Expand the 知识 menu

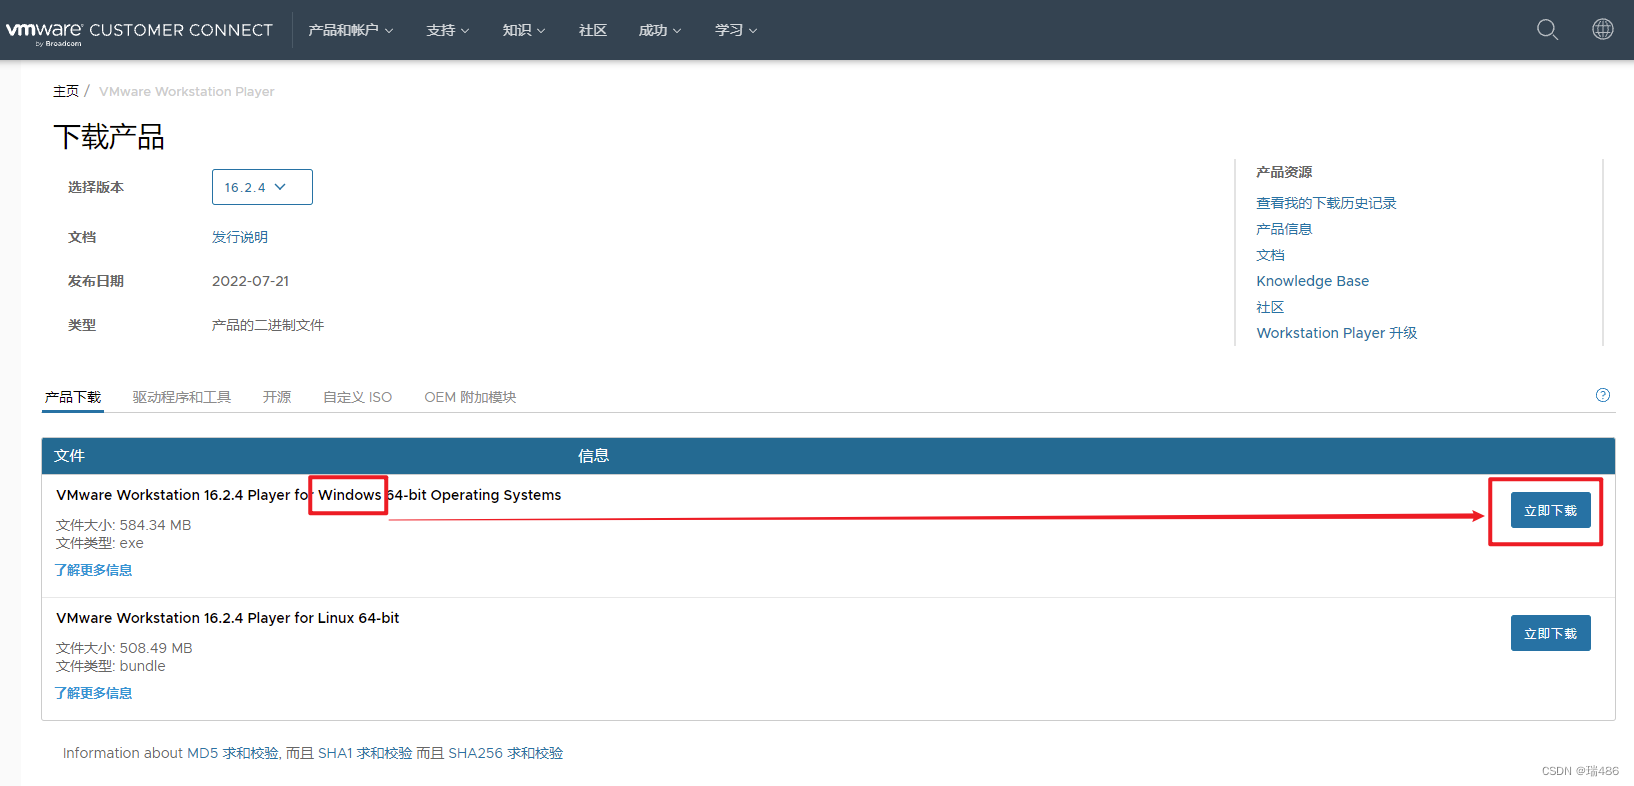[x=523, y=30]
